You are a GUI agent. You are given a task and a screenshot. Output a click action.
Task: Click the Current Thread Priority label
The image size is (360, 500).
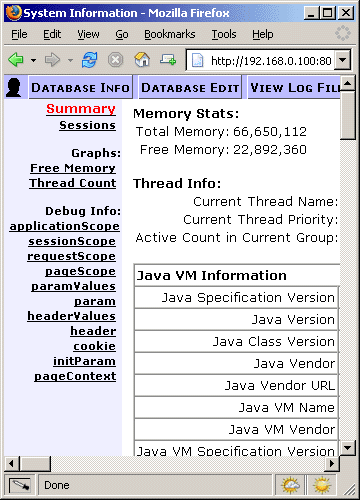click(261, 220)
